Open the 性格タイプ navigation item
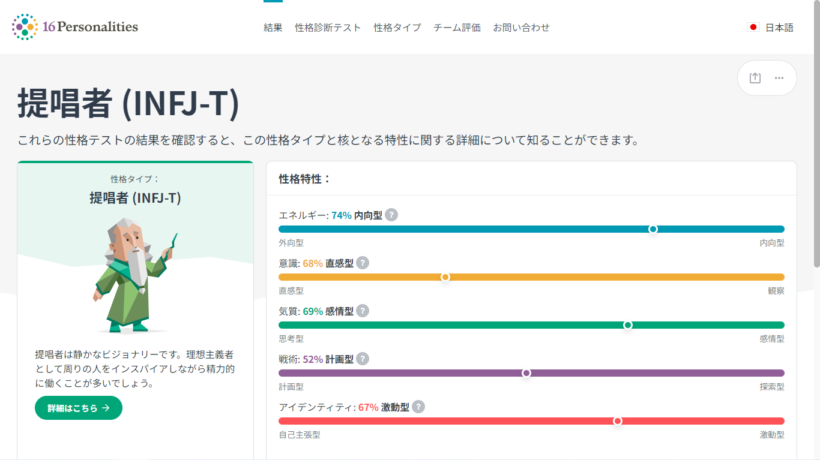820x460 pixels. point(397,27)
